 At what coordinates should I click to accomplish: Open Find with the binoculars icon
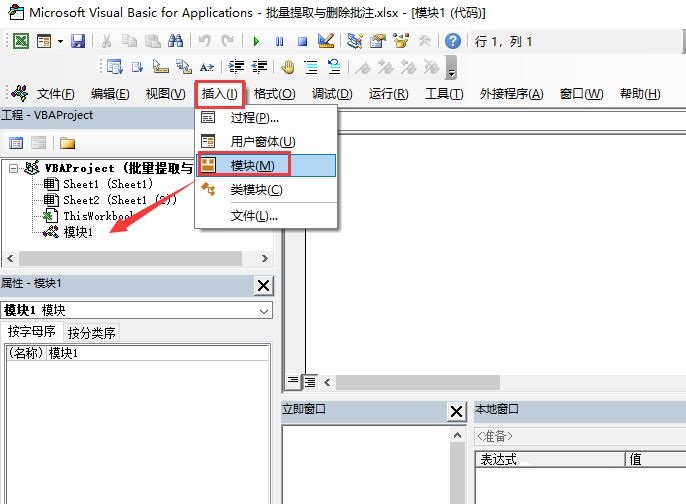point(176,41)
